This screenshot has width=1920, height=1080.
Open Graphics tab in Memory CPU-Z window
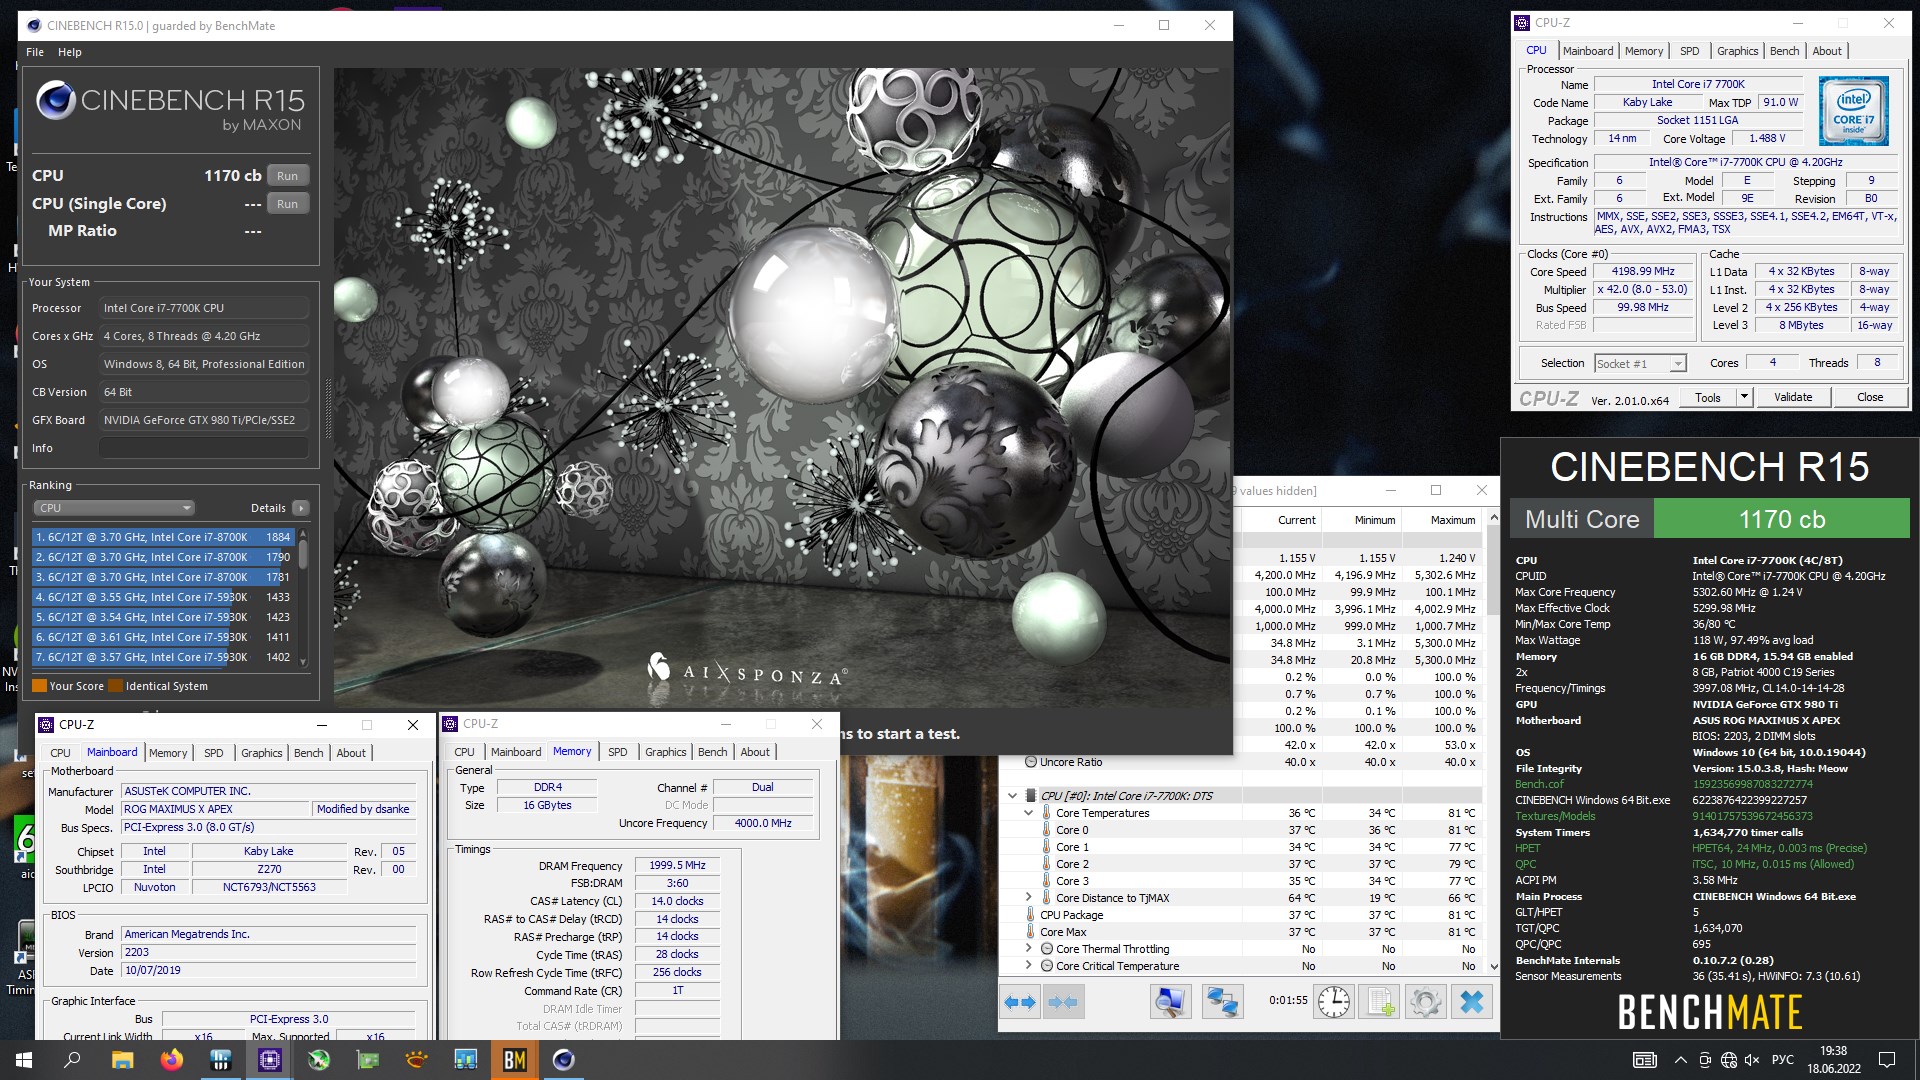665,752
